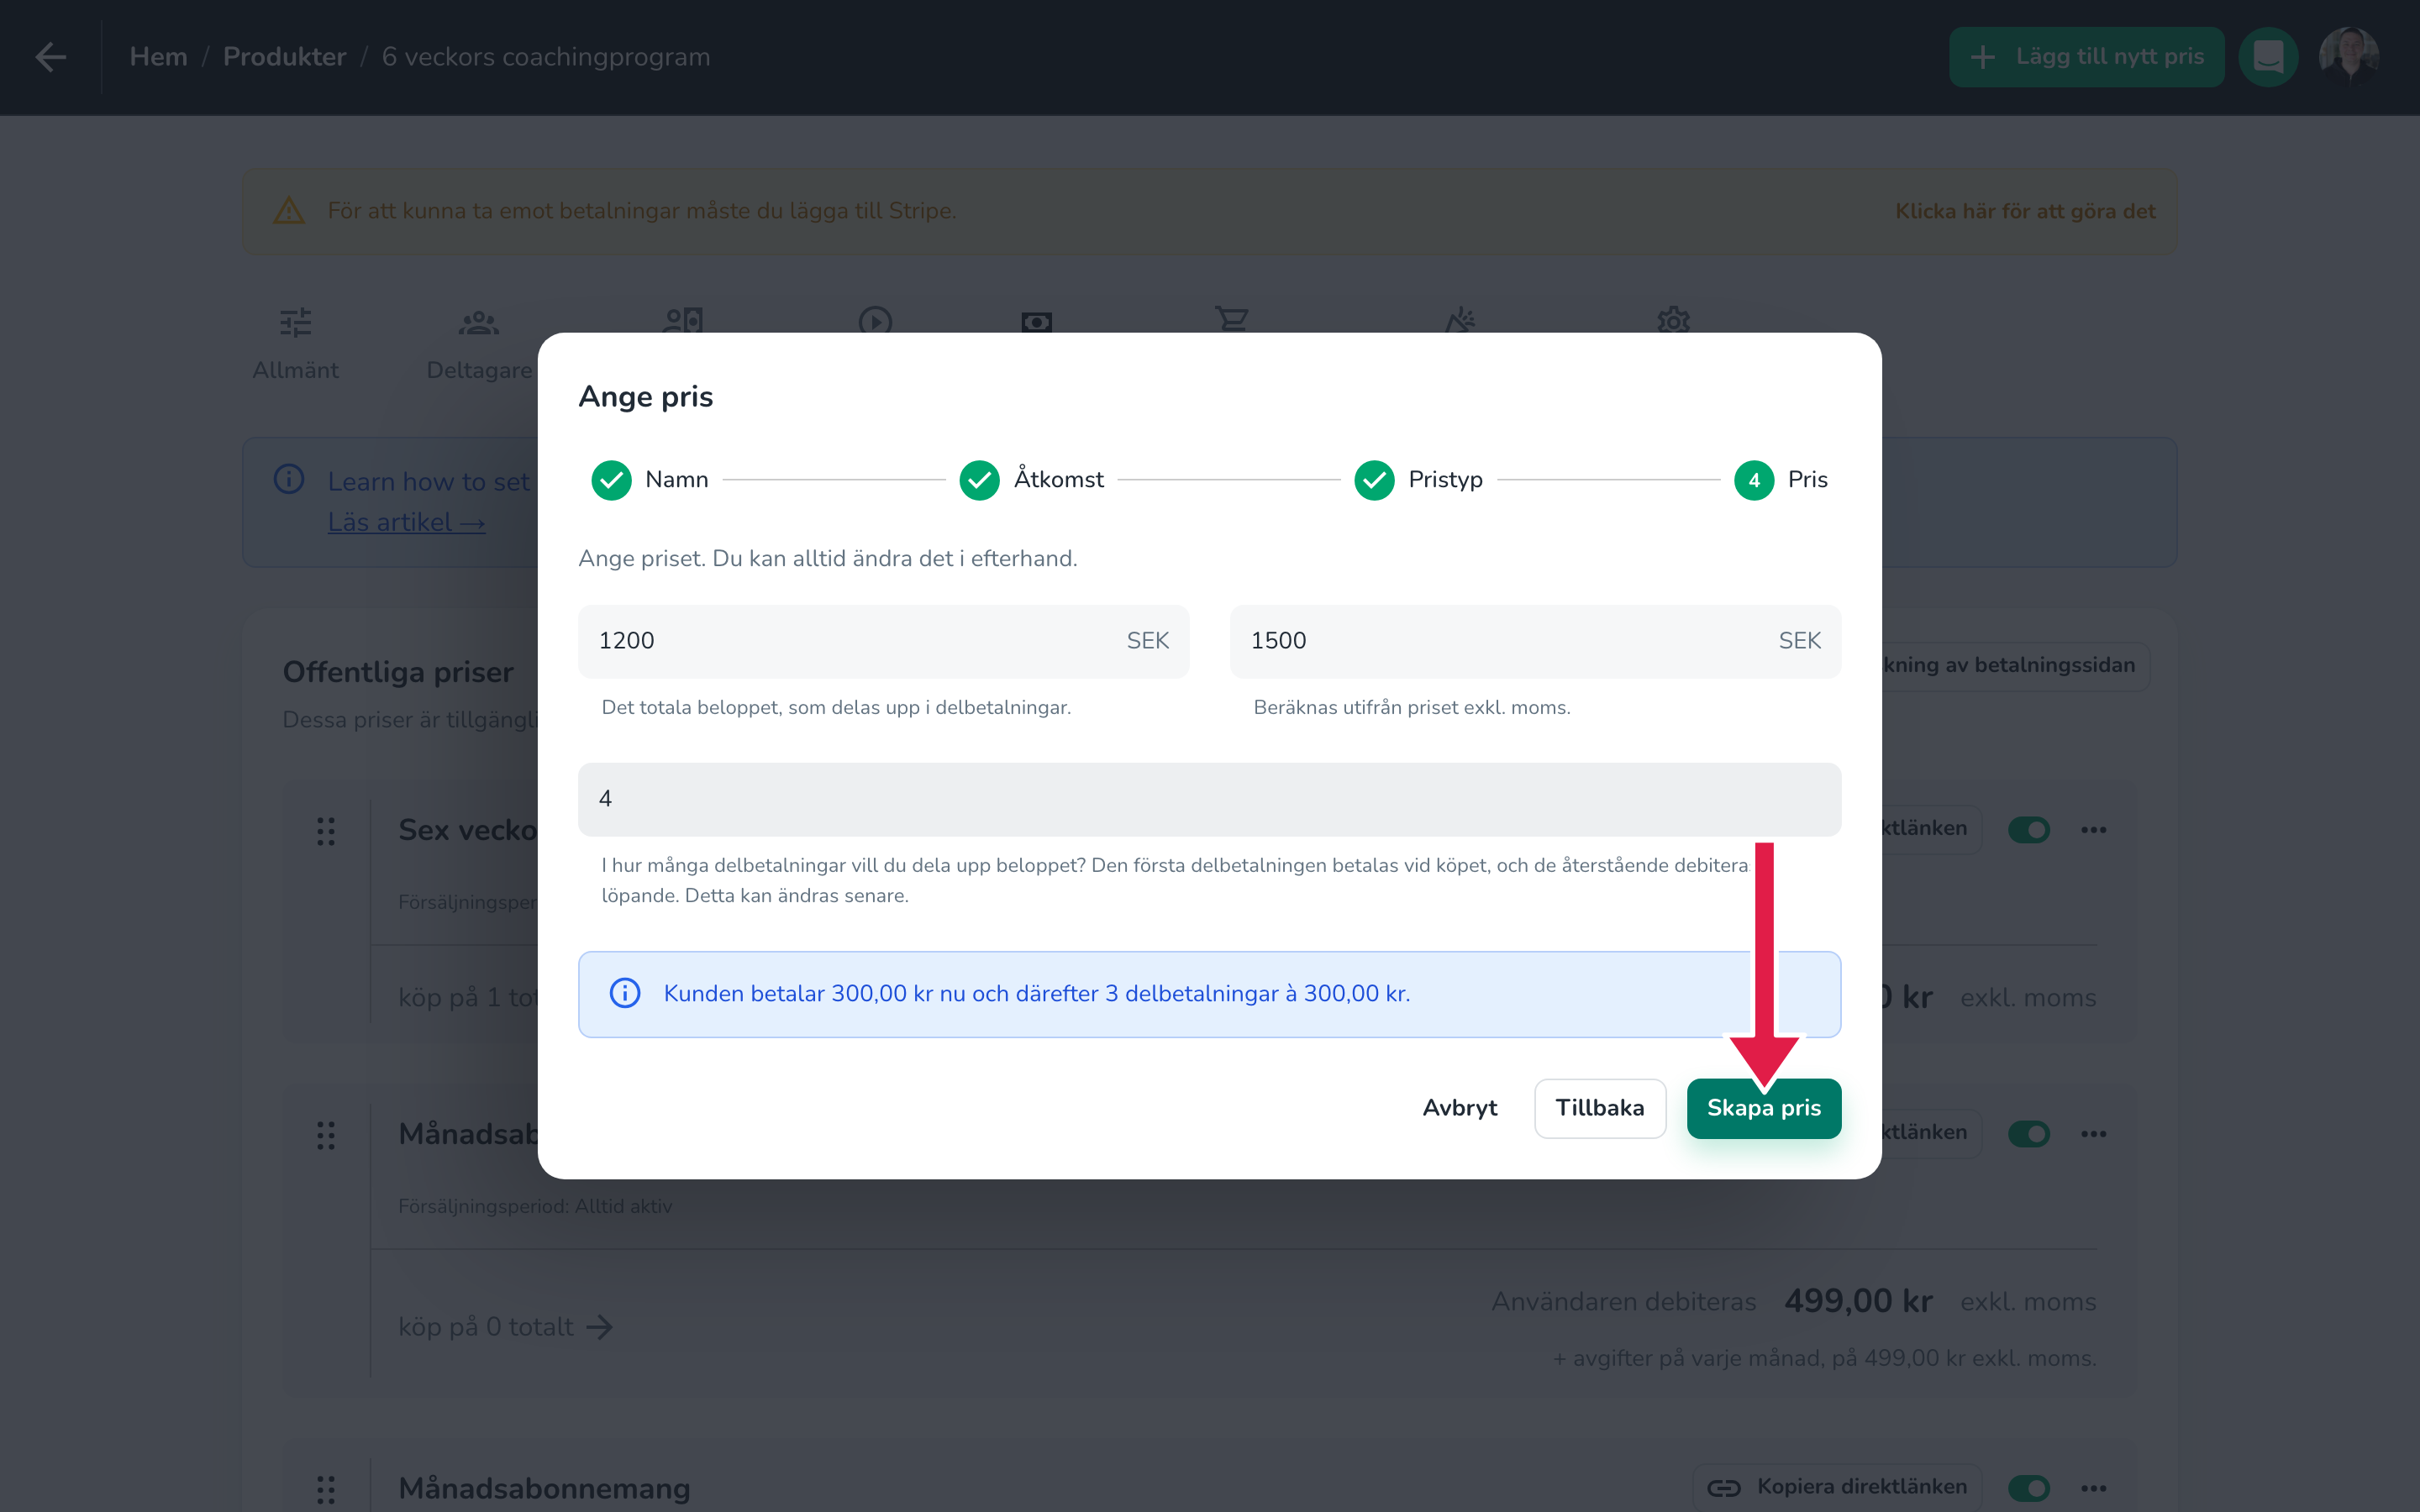
Task: Click Namn step label
Action: pos(677,480)
